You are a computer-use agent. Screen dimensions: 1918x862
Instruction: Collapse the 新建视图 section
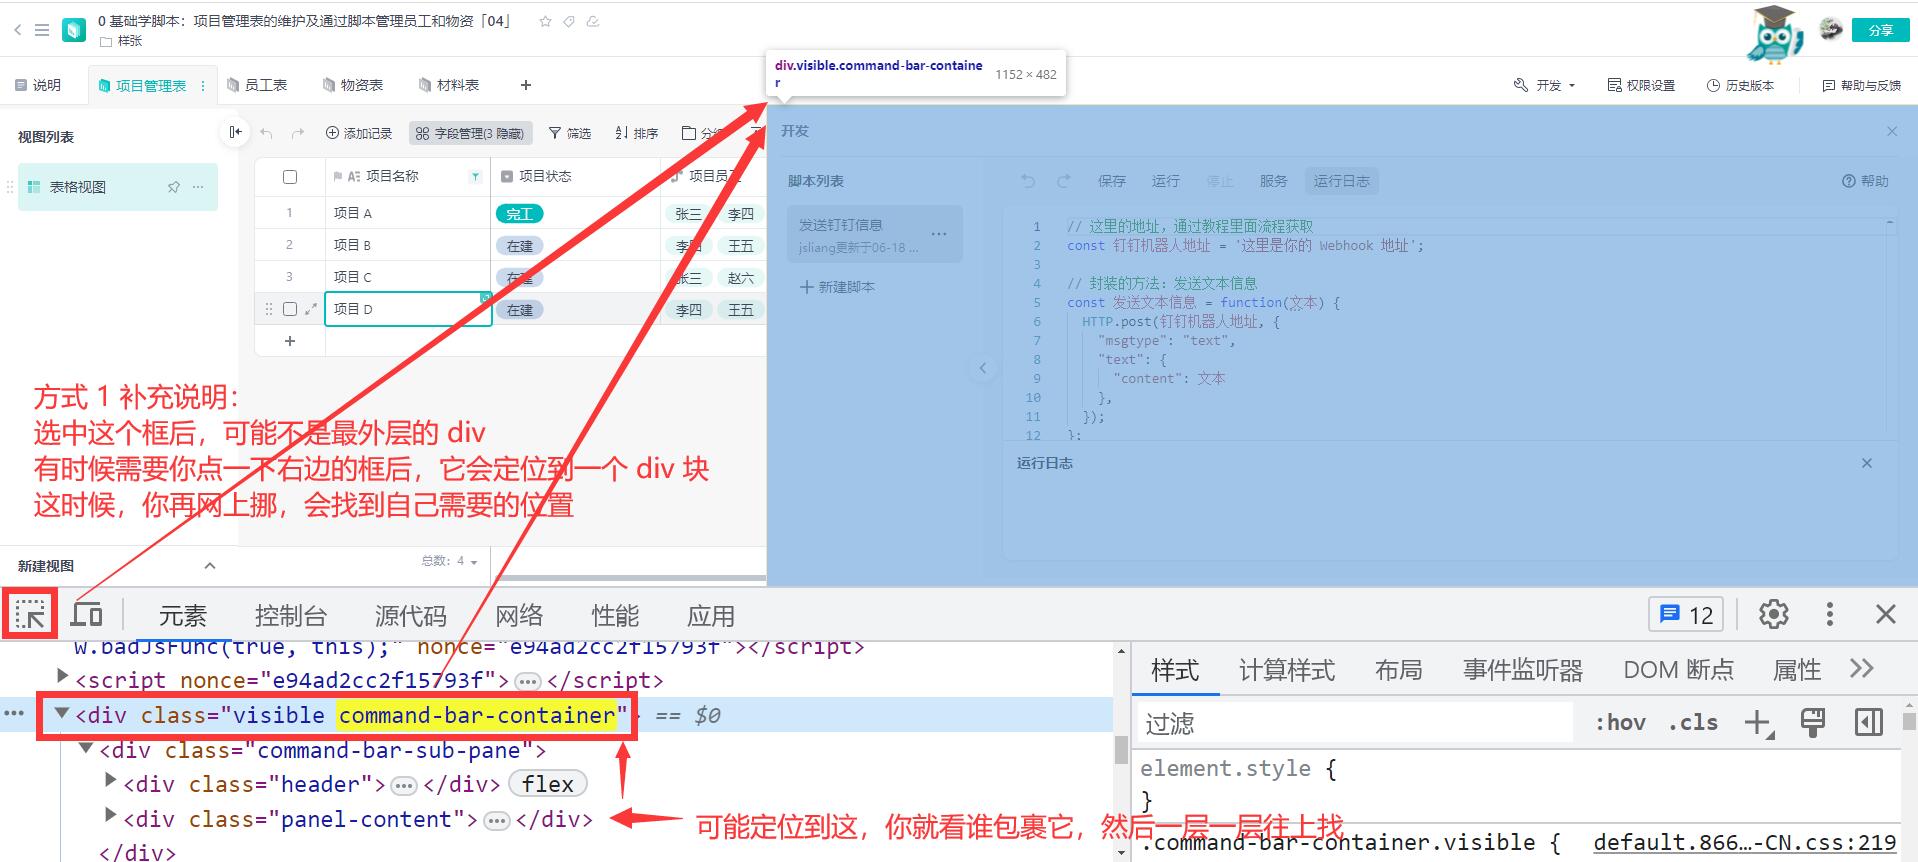[x=210, y=566]
